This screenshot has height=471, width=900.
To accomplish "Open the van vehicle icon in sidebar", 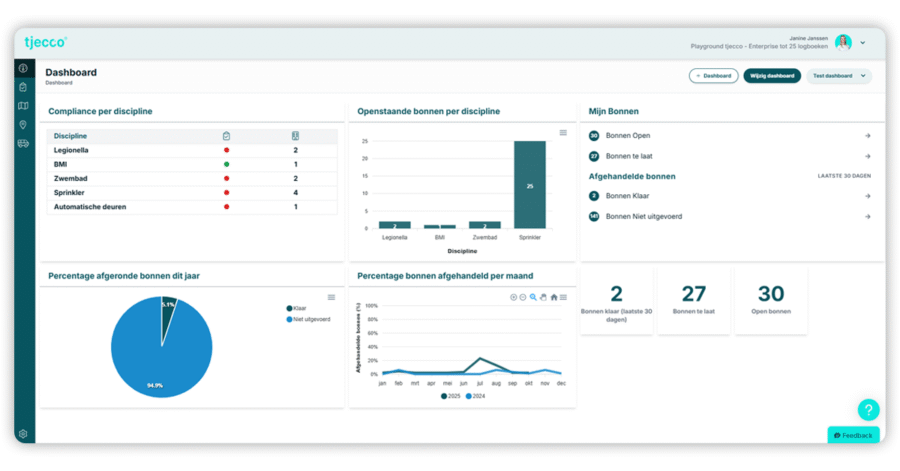I will point(23,143).
